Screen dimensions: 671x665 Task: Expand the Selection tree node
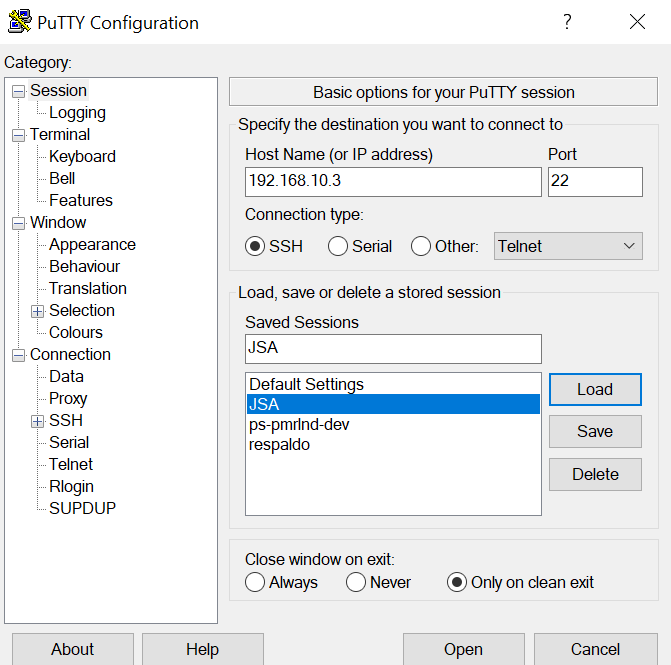click(x=38, y=311)
